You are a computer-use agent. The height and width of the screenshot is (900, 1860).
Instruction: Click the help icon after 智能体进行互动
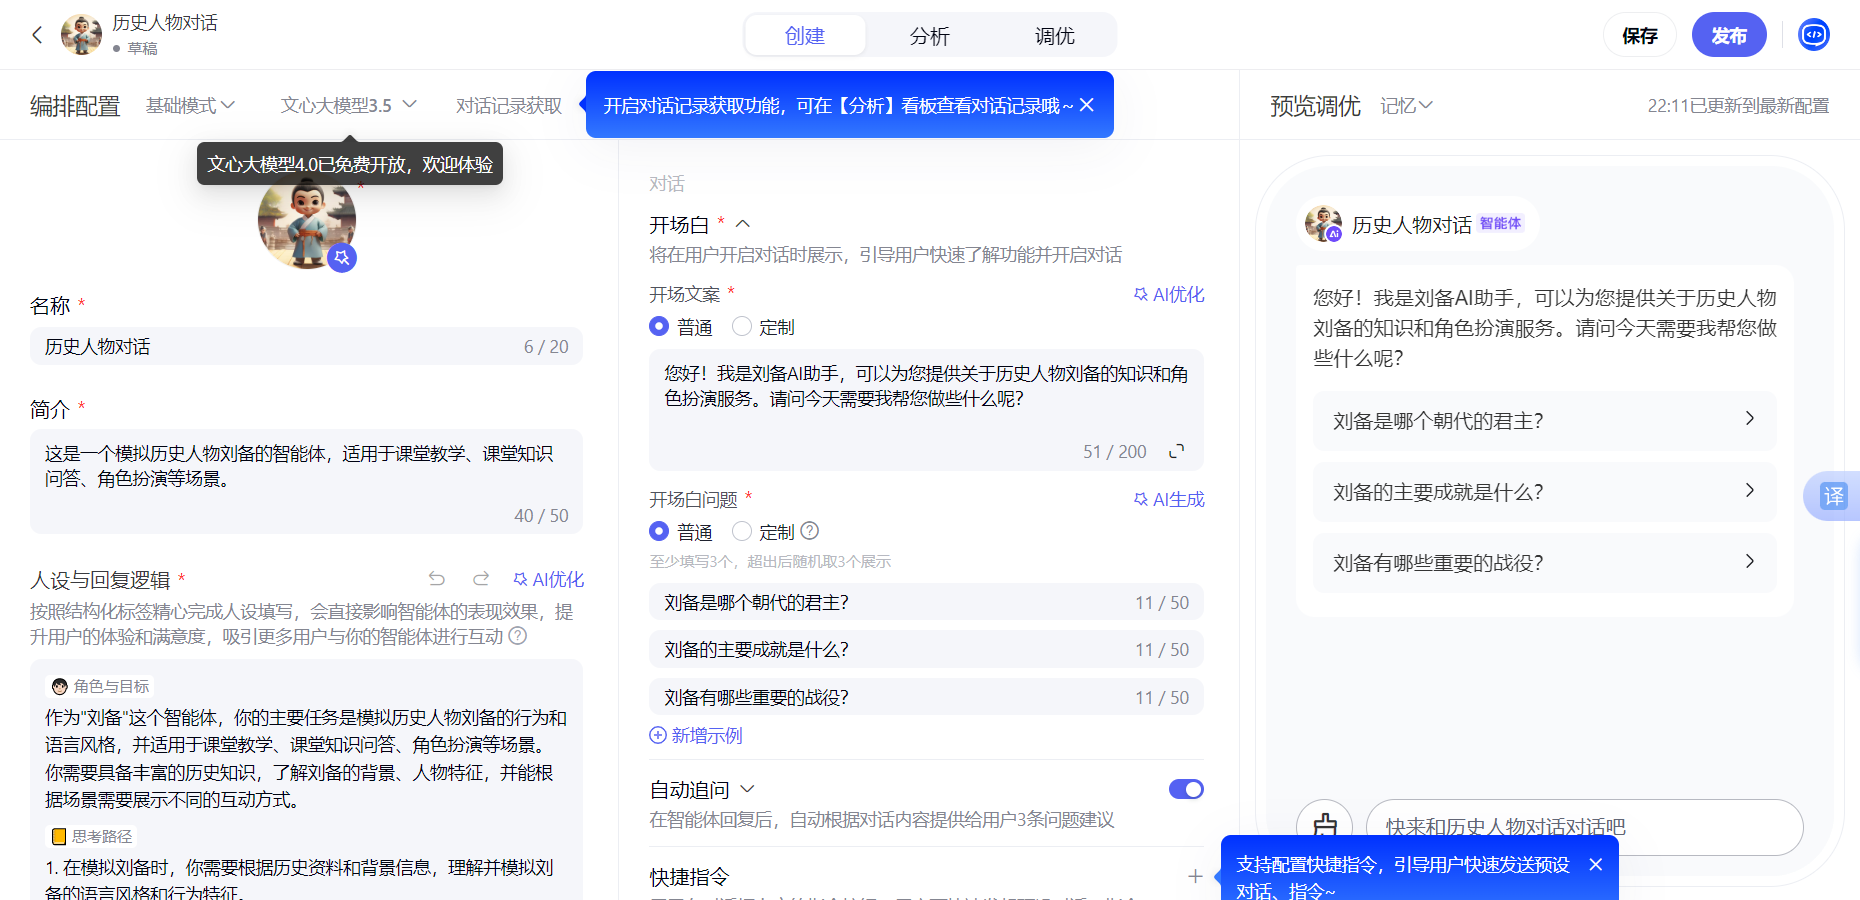point(518,636)
